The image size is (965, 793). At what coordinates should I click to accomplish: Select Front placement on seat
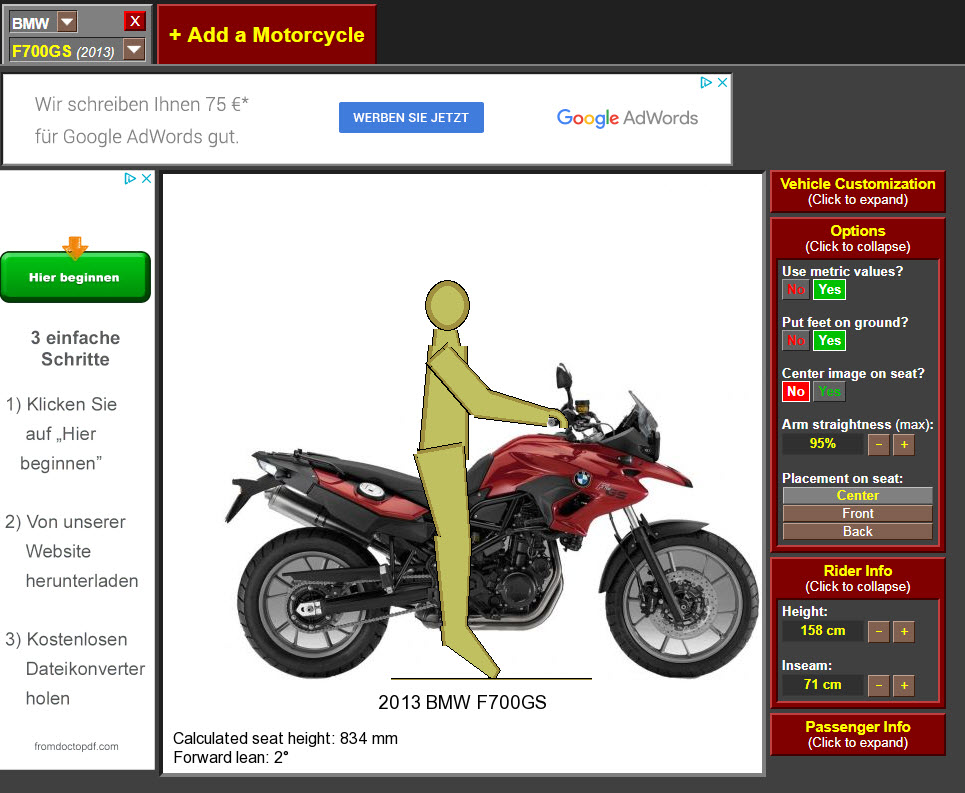pos(857,513)
